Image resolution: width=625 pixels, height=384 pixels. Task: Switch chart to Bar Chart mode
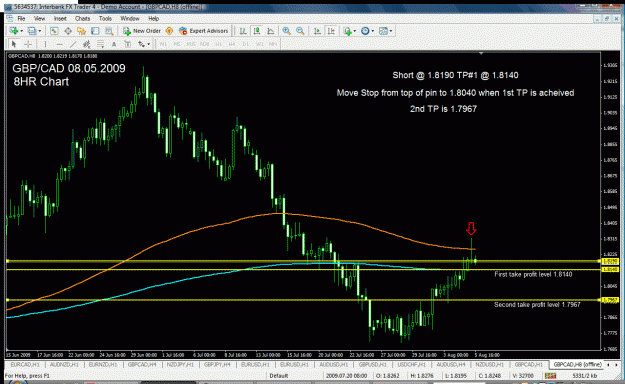(243, 31)
